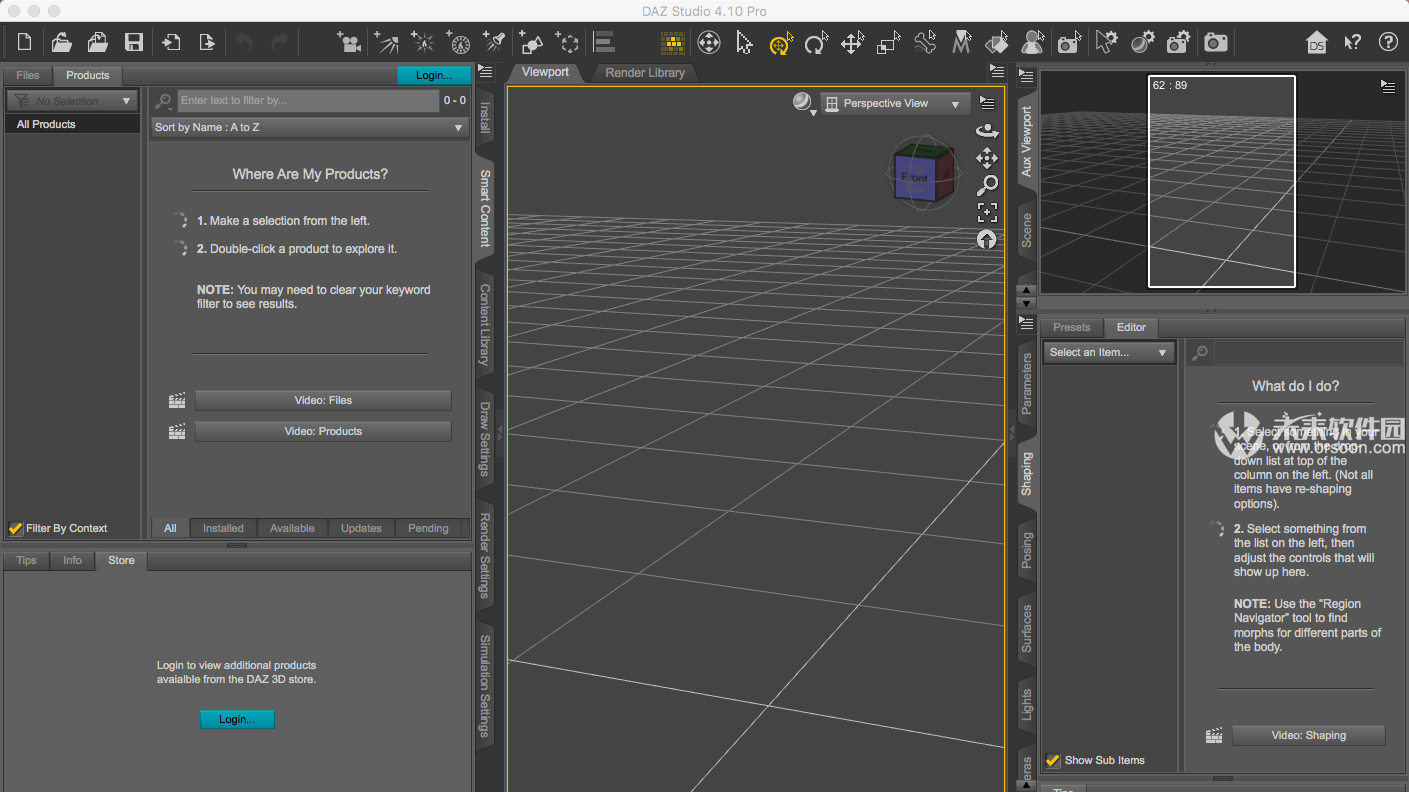
Task: Click the Render camera icon
Action: tap(1216, 42)
